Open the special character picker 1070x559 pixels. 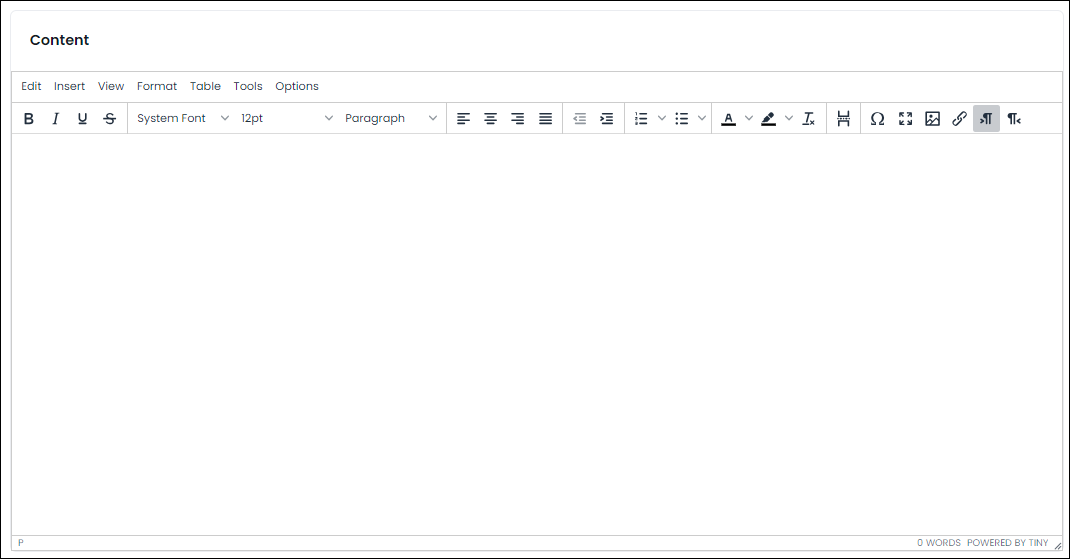tap(877, 118)
